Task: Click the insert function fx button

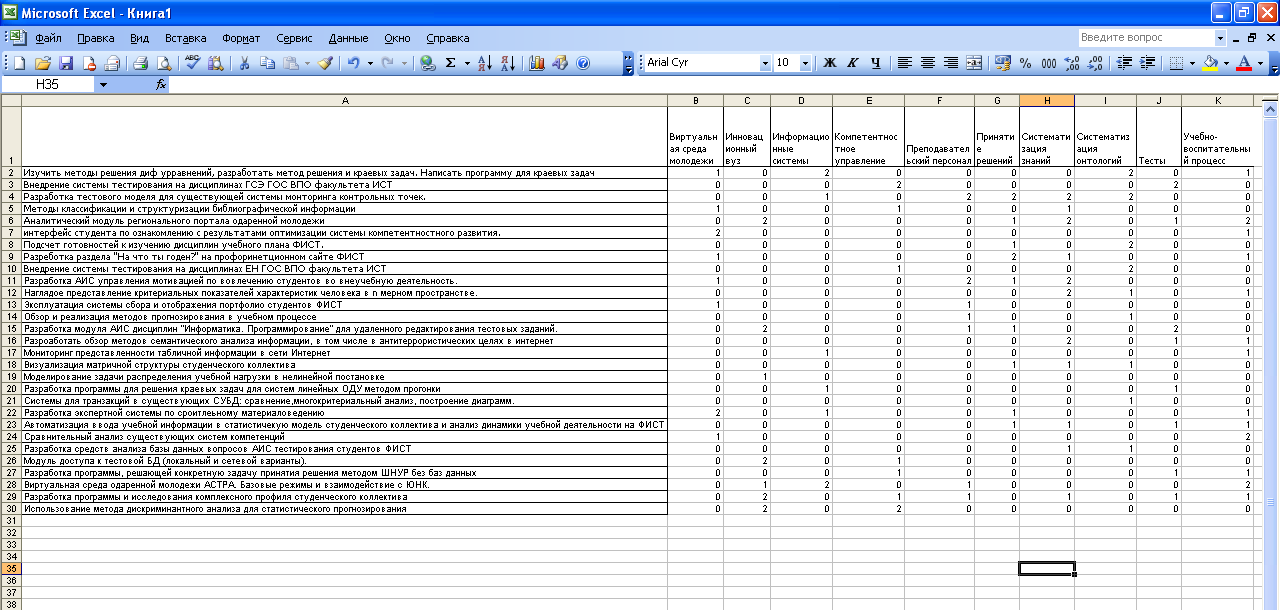Action: tap(161, 85)
